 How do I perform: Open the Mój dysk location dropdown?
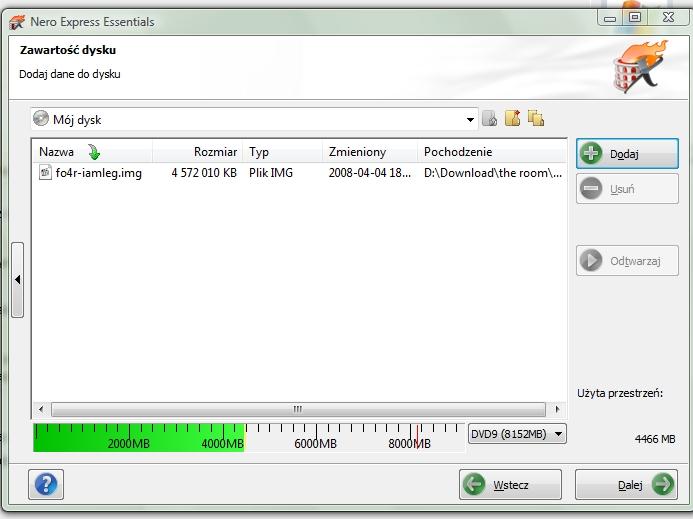(x=470, y=120)
